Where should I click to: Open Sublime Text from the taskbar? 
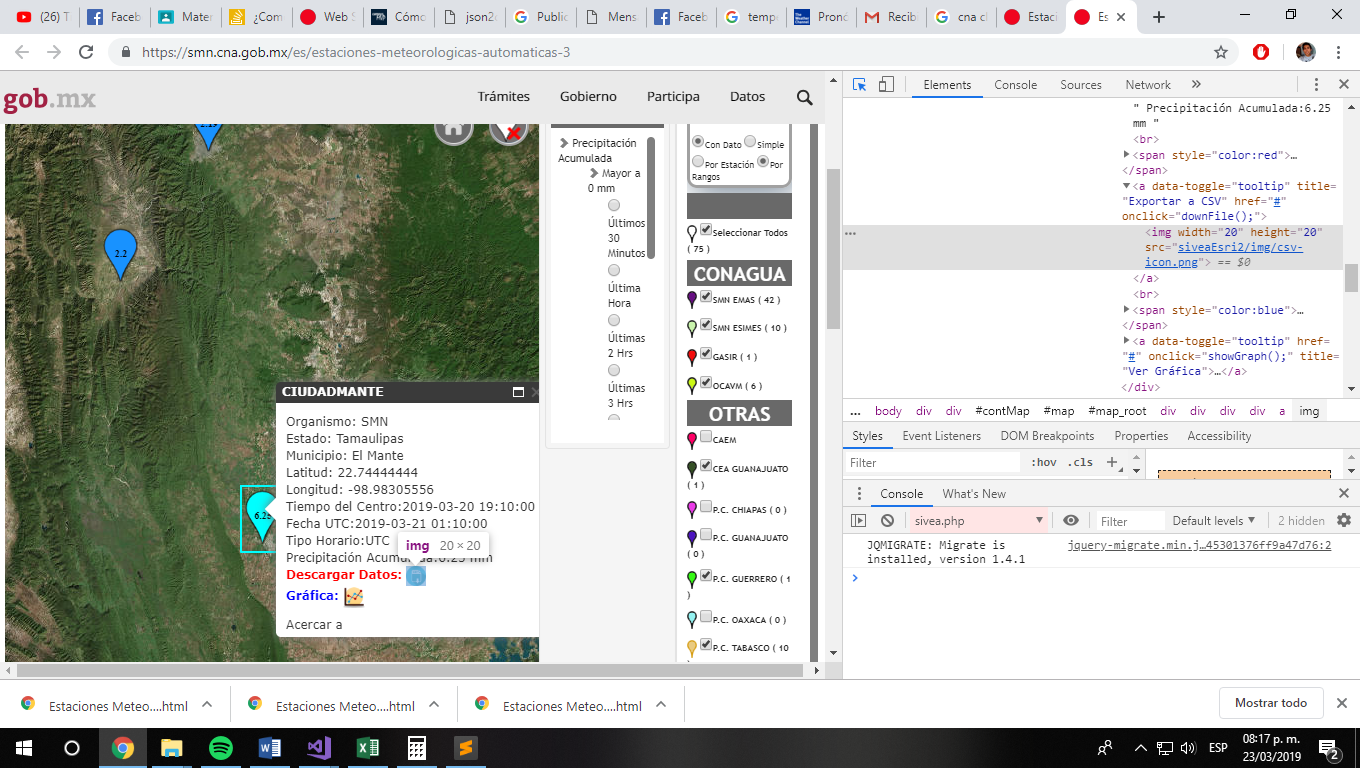pyautogui.click(x=465, y=748)
